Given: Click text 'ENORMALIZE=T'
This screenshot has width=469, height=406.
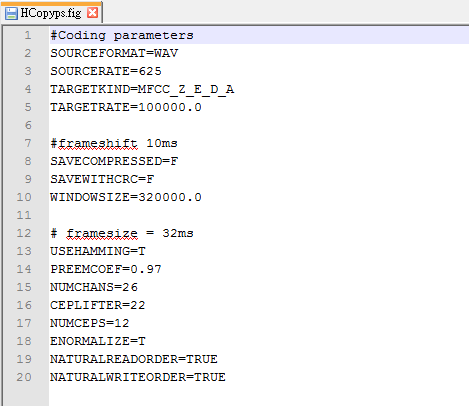Looking at the screenshot, I should (98, 341).
